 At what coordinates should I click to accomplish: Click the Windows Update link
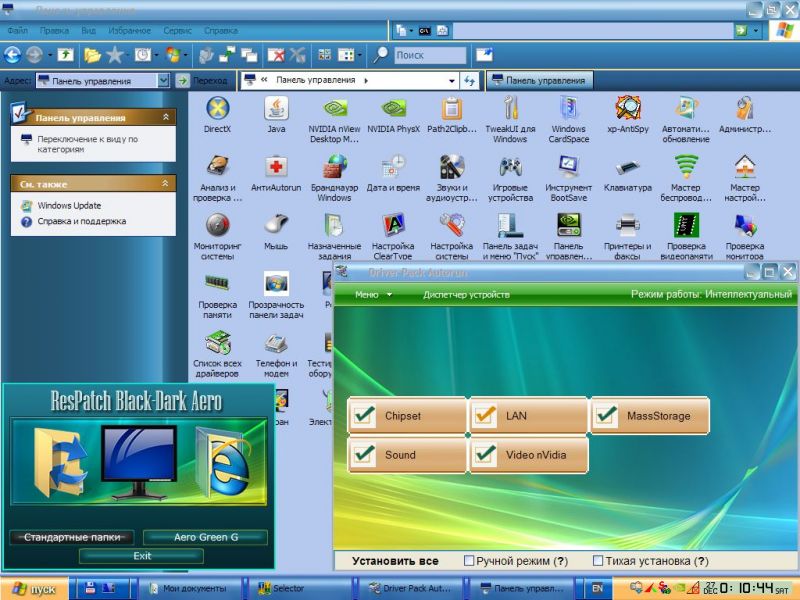pyautogui.click(x=69, y=205)
